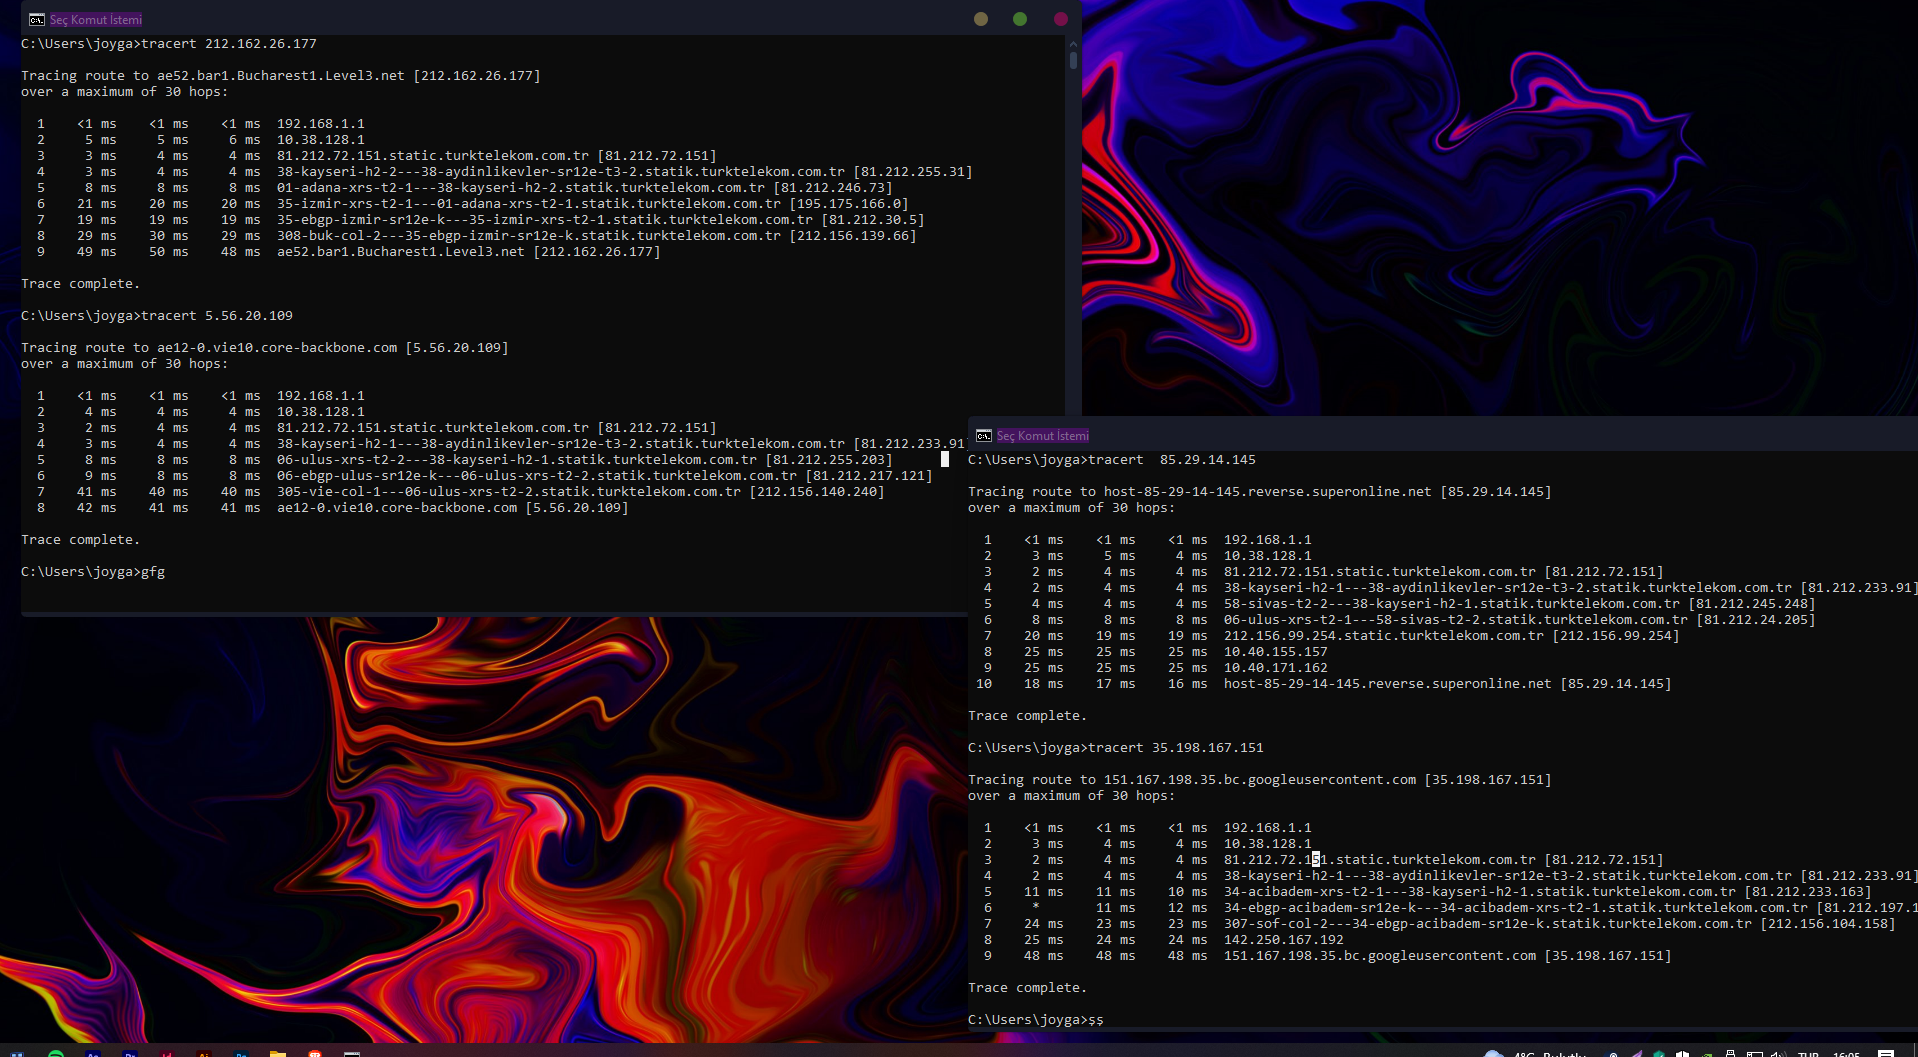The image size is (1918, 1057).
Task: Click the '01-adana-xrs-t2-1---38-kayseri-h2-2' hop
Action: tap(465, 188)
